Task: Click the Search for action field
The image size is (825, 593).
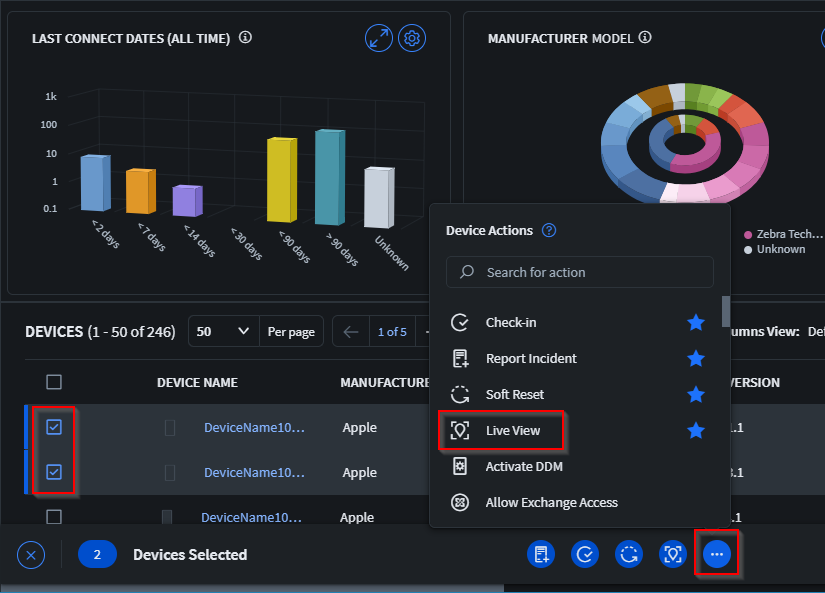Action: click(580, 272)
